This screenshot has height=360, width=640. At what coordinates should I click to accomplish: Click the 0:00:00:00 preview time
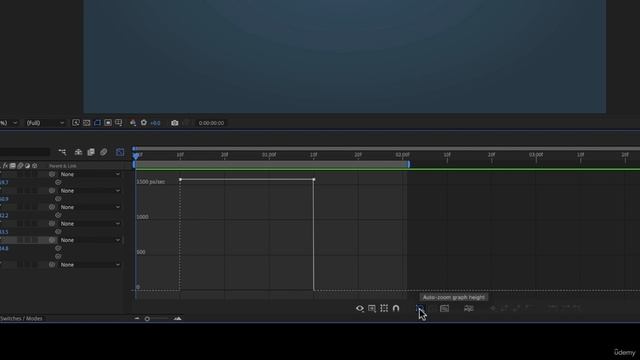coord(211,123)
